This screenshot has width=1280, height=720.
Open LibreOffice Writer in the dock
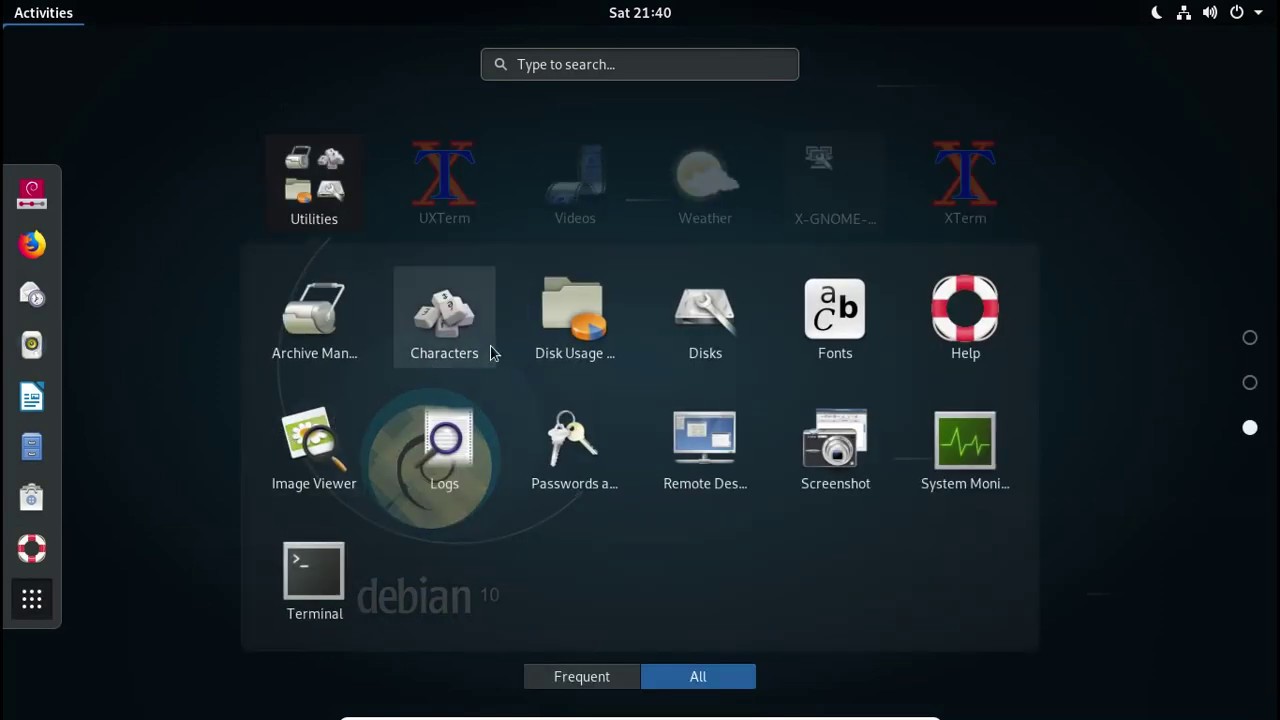32,397
